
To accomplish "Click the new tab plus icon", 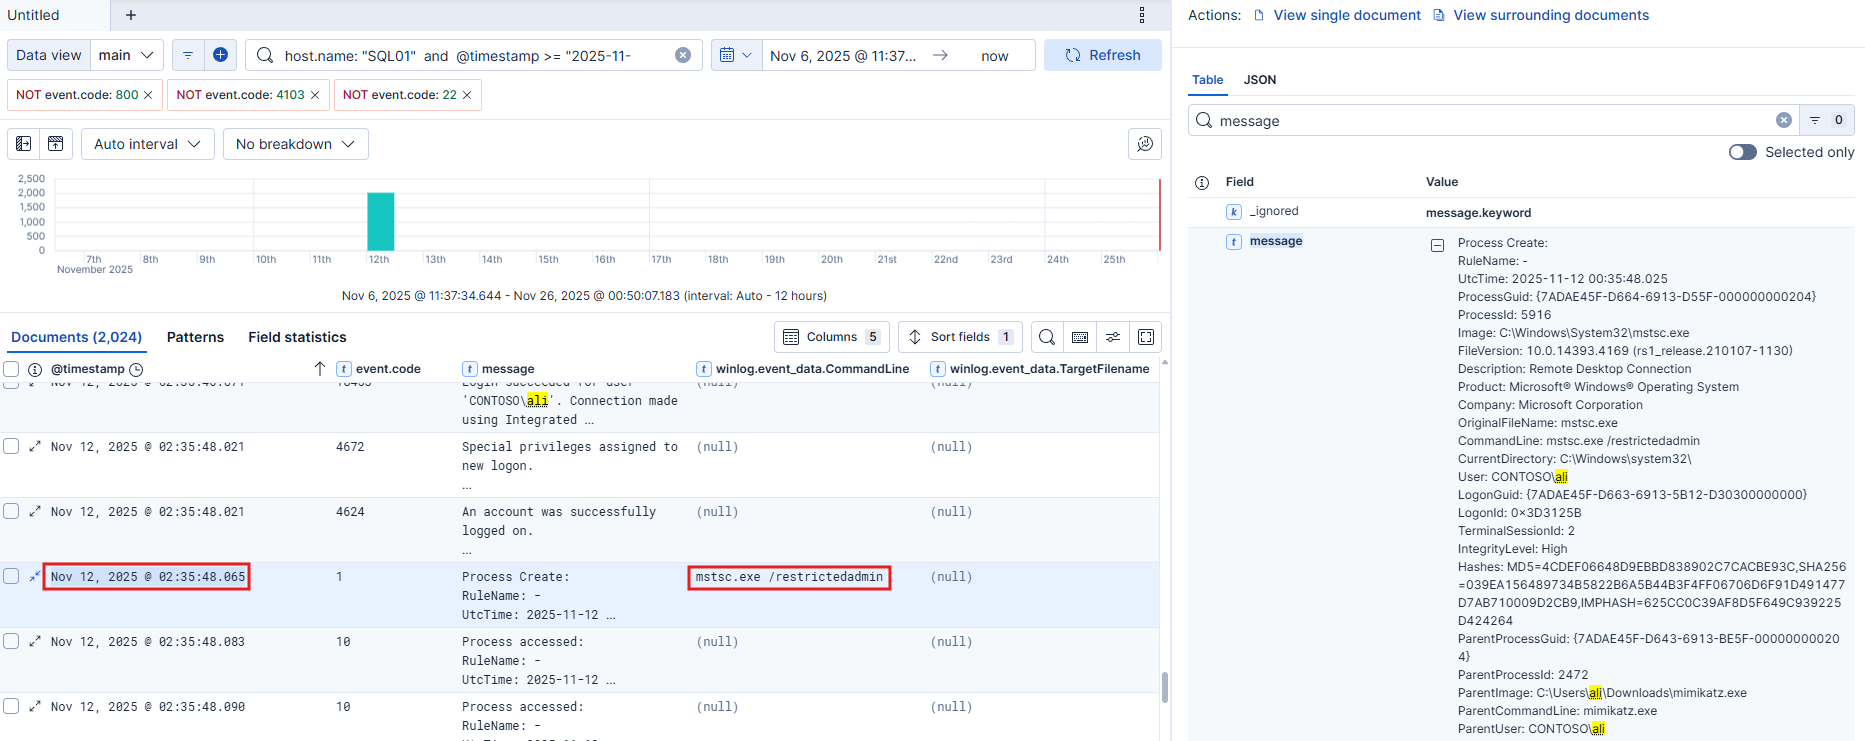I will click(x=131, y=15).
